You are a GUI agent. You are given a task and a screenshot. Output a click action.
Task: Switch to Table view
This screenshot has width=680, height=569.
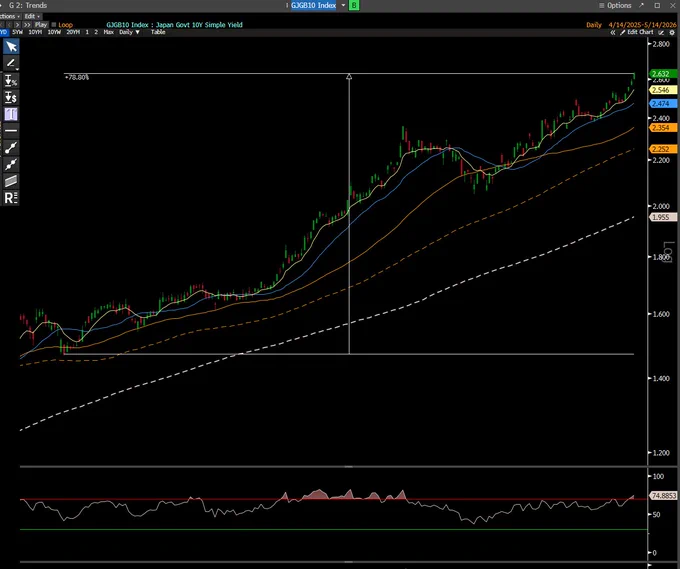pyautogui.click(x=158, y=32)
